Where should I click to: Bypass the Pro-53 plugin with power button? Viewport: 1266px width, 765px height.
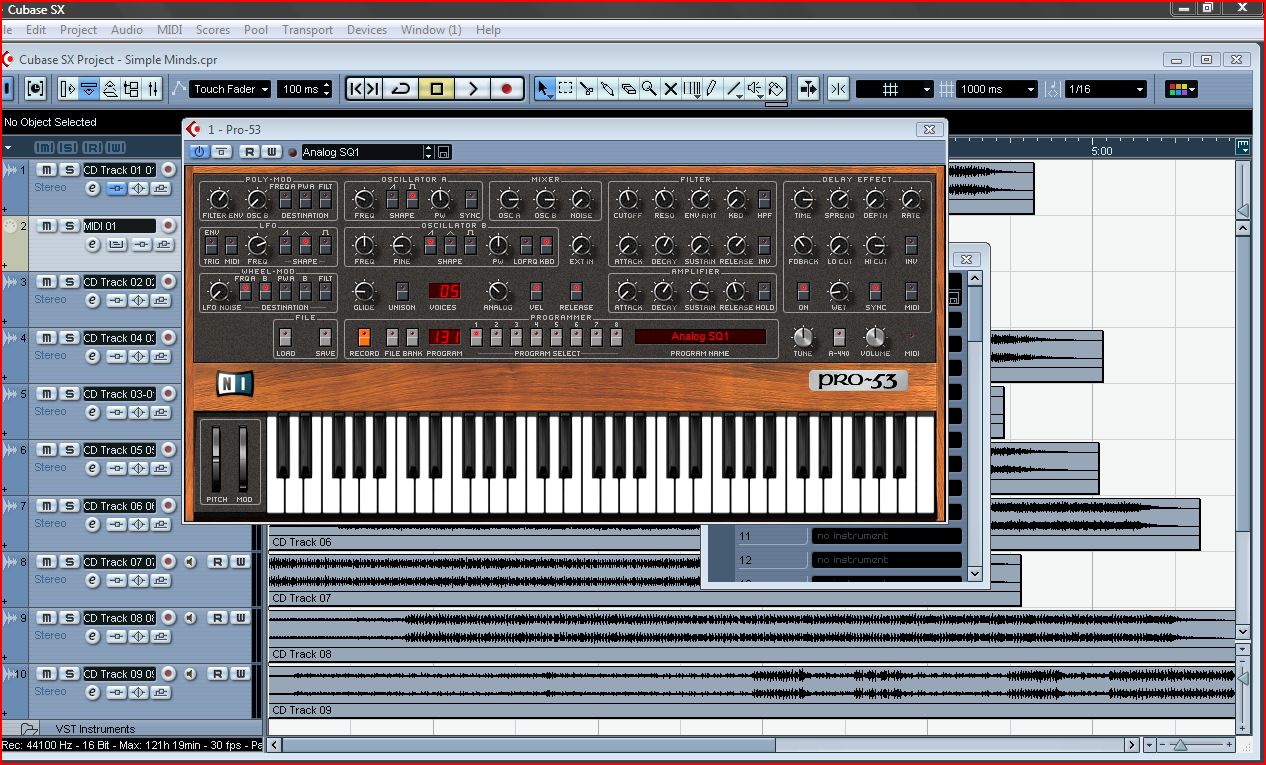pyautogui.click(x=198, y=152)
